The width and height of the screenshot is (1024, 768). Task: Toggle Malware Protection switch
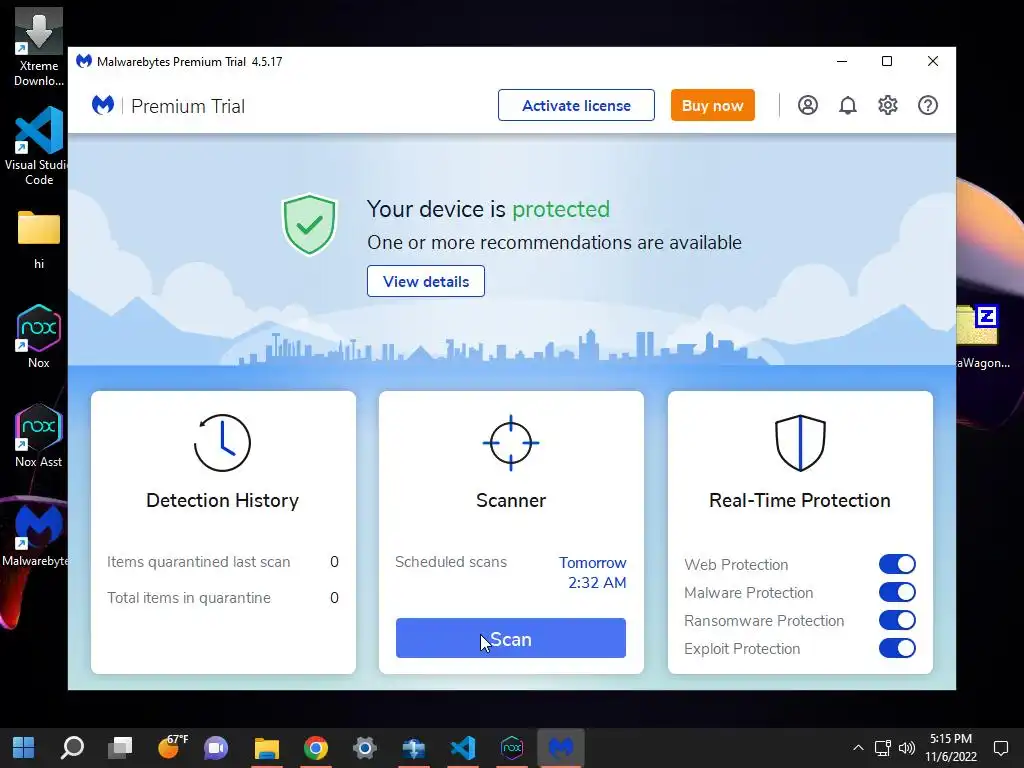[897, 592]
